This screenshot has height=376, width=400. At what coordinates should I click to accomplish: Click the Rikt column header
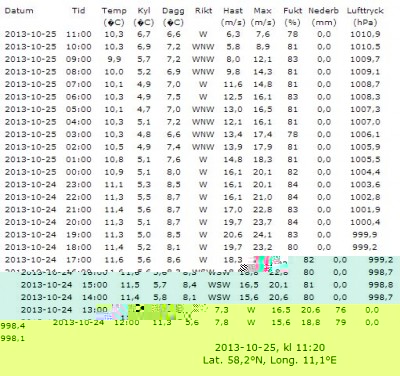203,11
